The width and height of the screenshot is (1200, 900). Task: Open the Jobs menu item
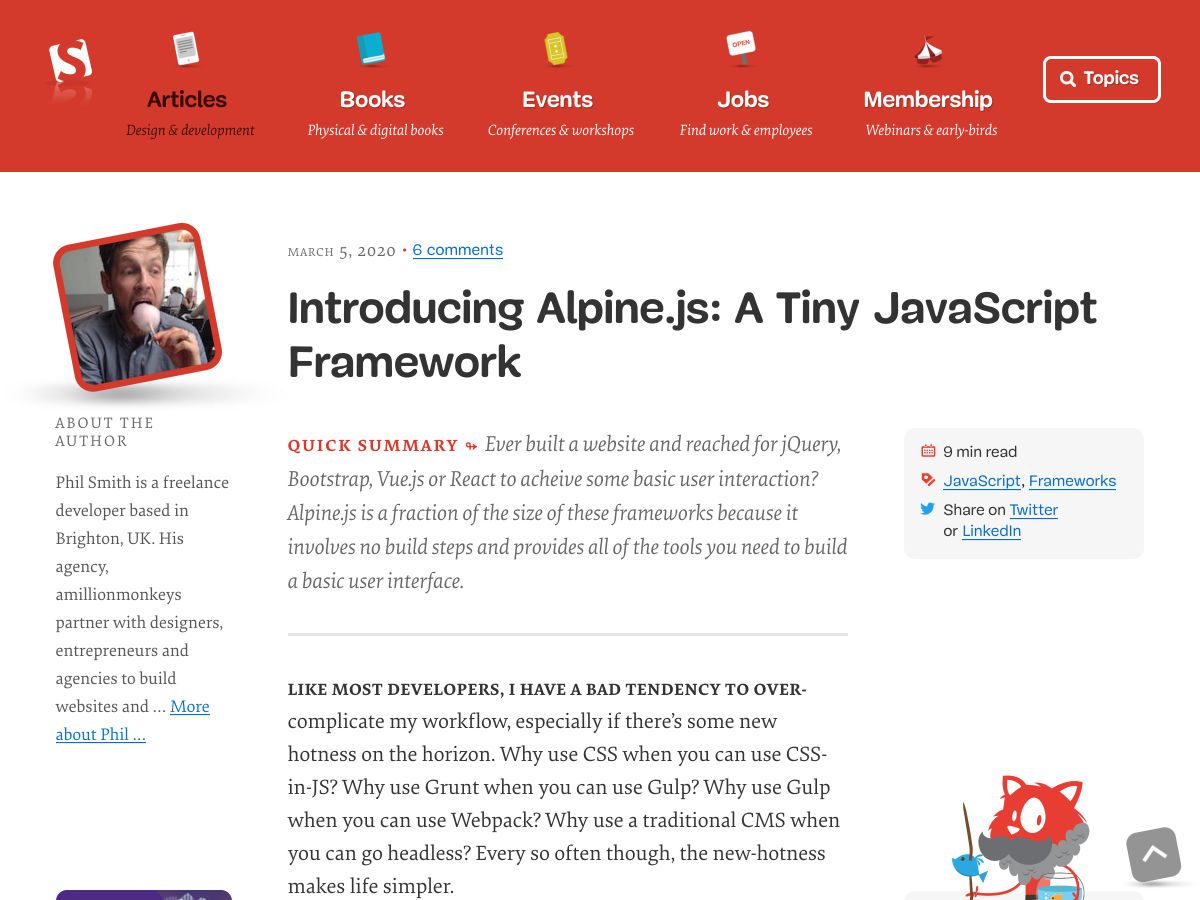(743, 99)
